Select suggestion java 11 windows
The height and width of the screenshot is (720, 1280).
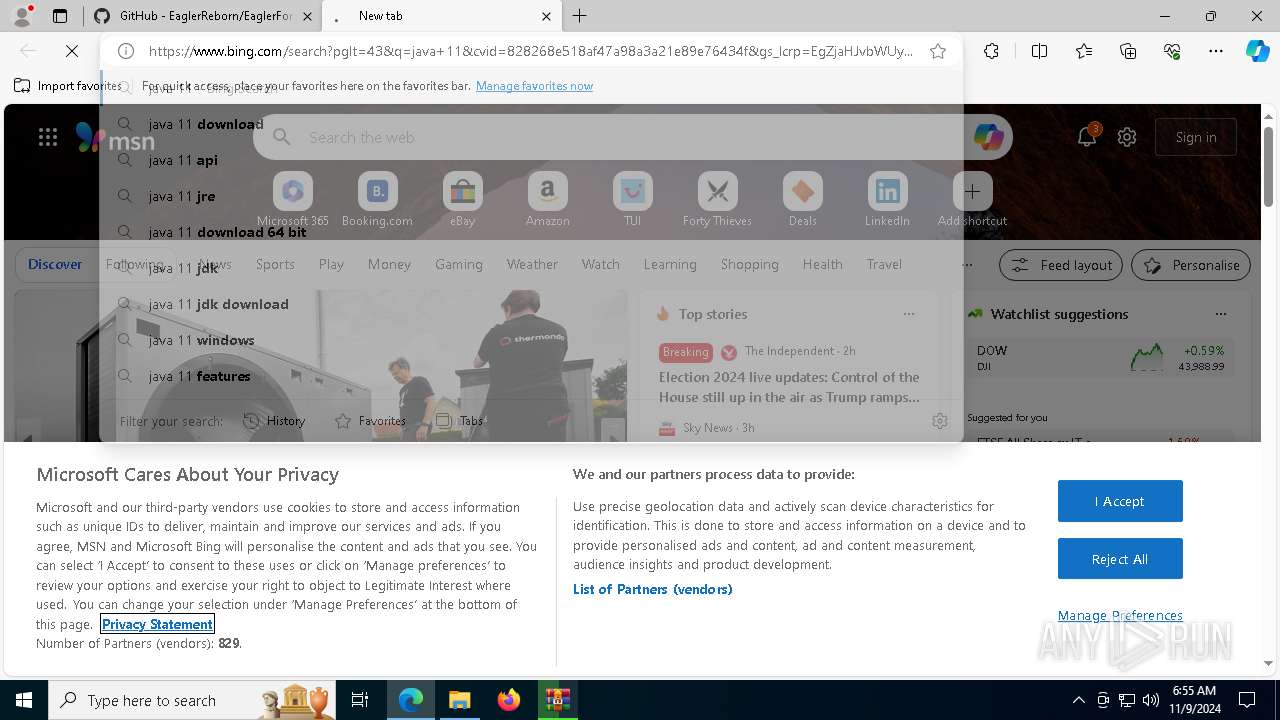click(530, 340)
